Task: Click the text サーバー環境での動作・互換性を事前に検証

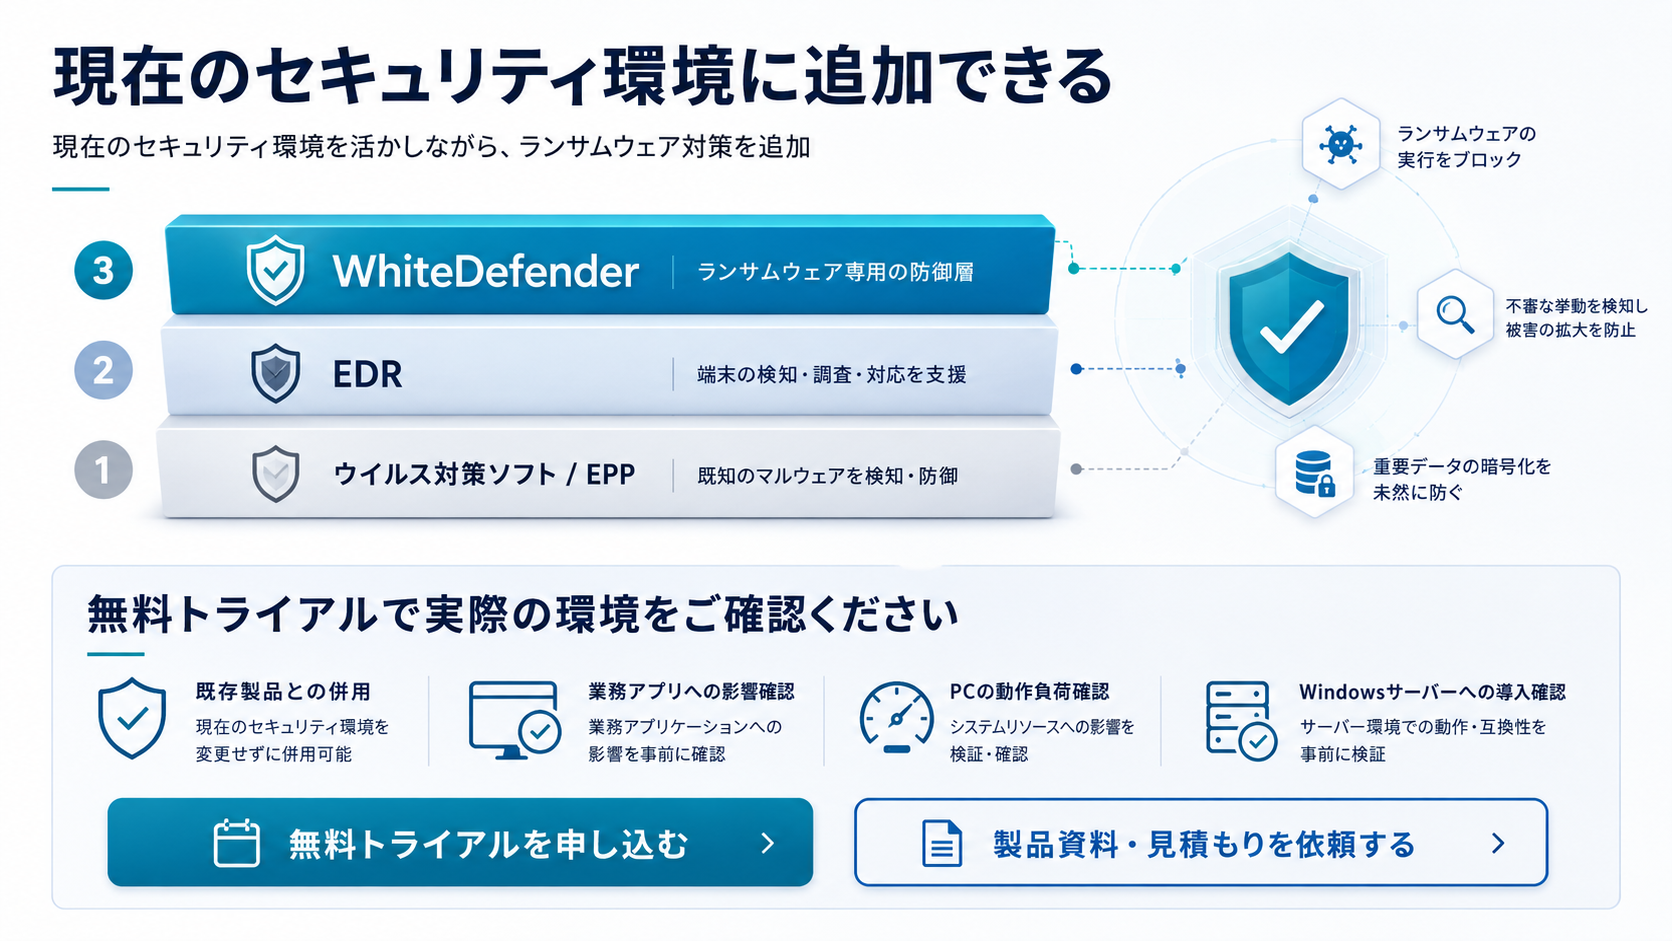Action: click(1423, 740)
